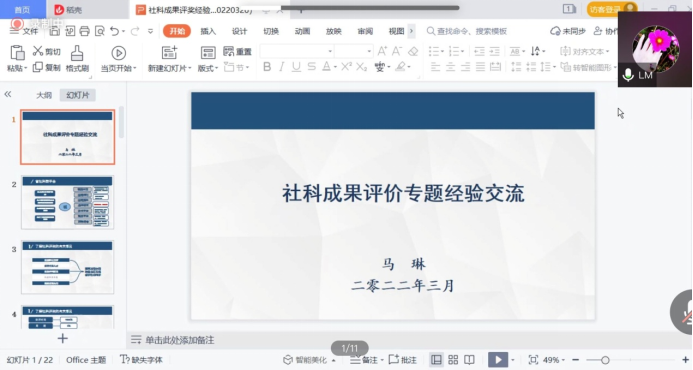Viewport: 693px width, 370px height.
Task: Switch to slide sorter grid view icon
Action: [453, 360]
